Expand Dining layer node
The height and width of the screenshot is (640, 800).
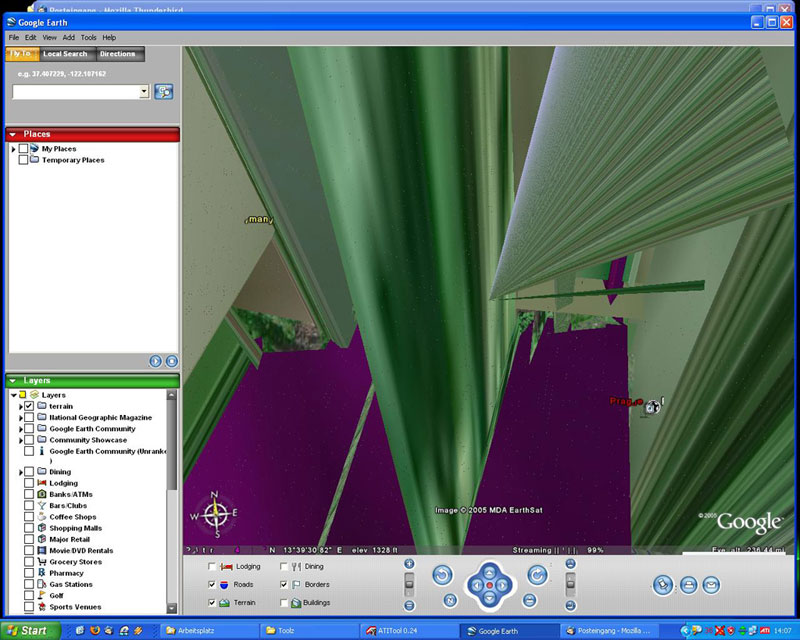21,473
